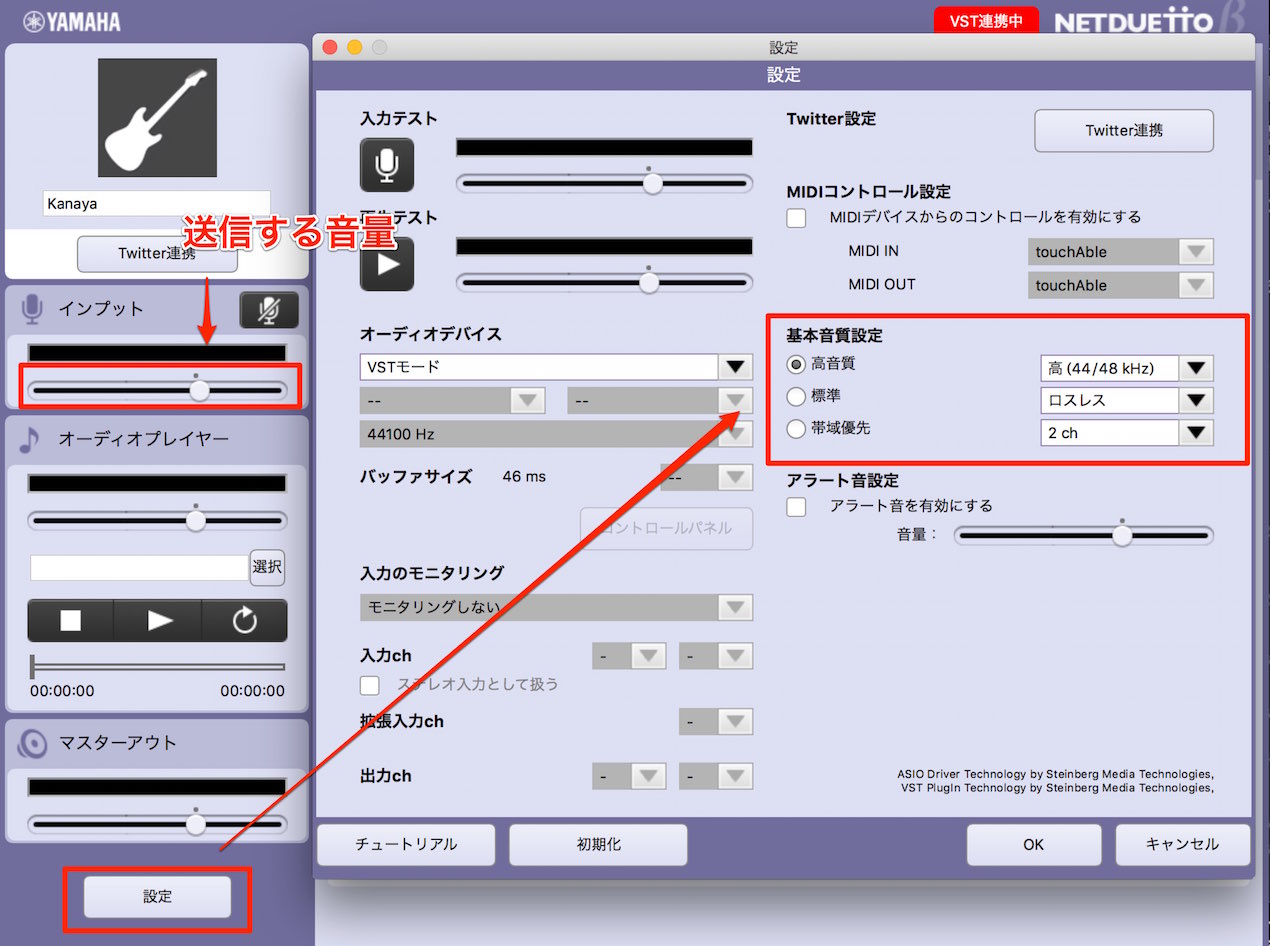
Task: Select the 高音質 radio button
Action: point(797,364)
